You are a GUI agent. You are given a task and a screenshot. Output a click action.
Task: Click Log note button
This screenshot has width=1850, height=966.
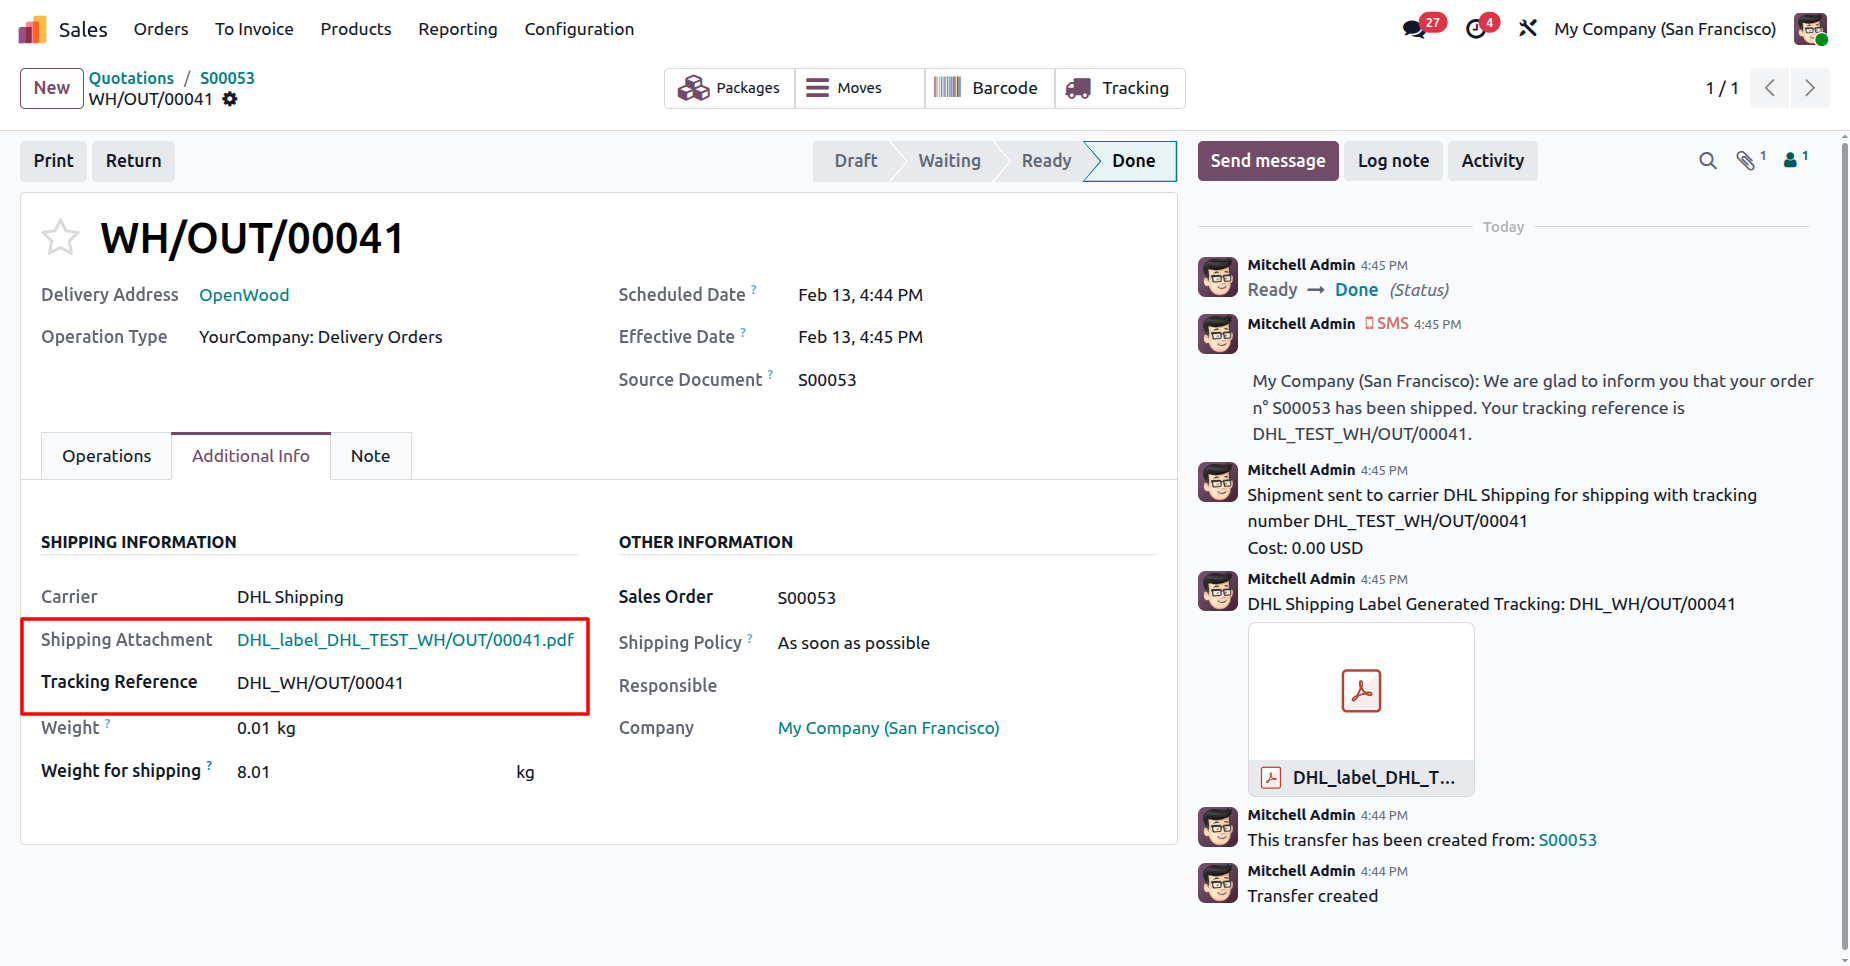coord(1393,161)
